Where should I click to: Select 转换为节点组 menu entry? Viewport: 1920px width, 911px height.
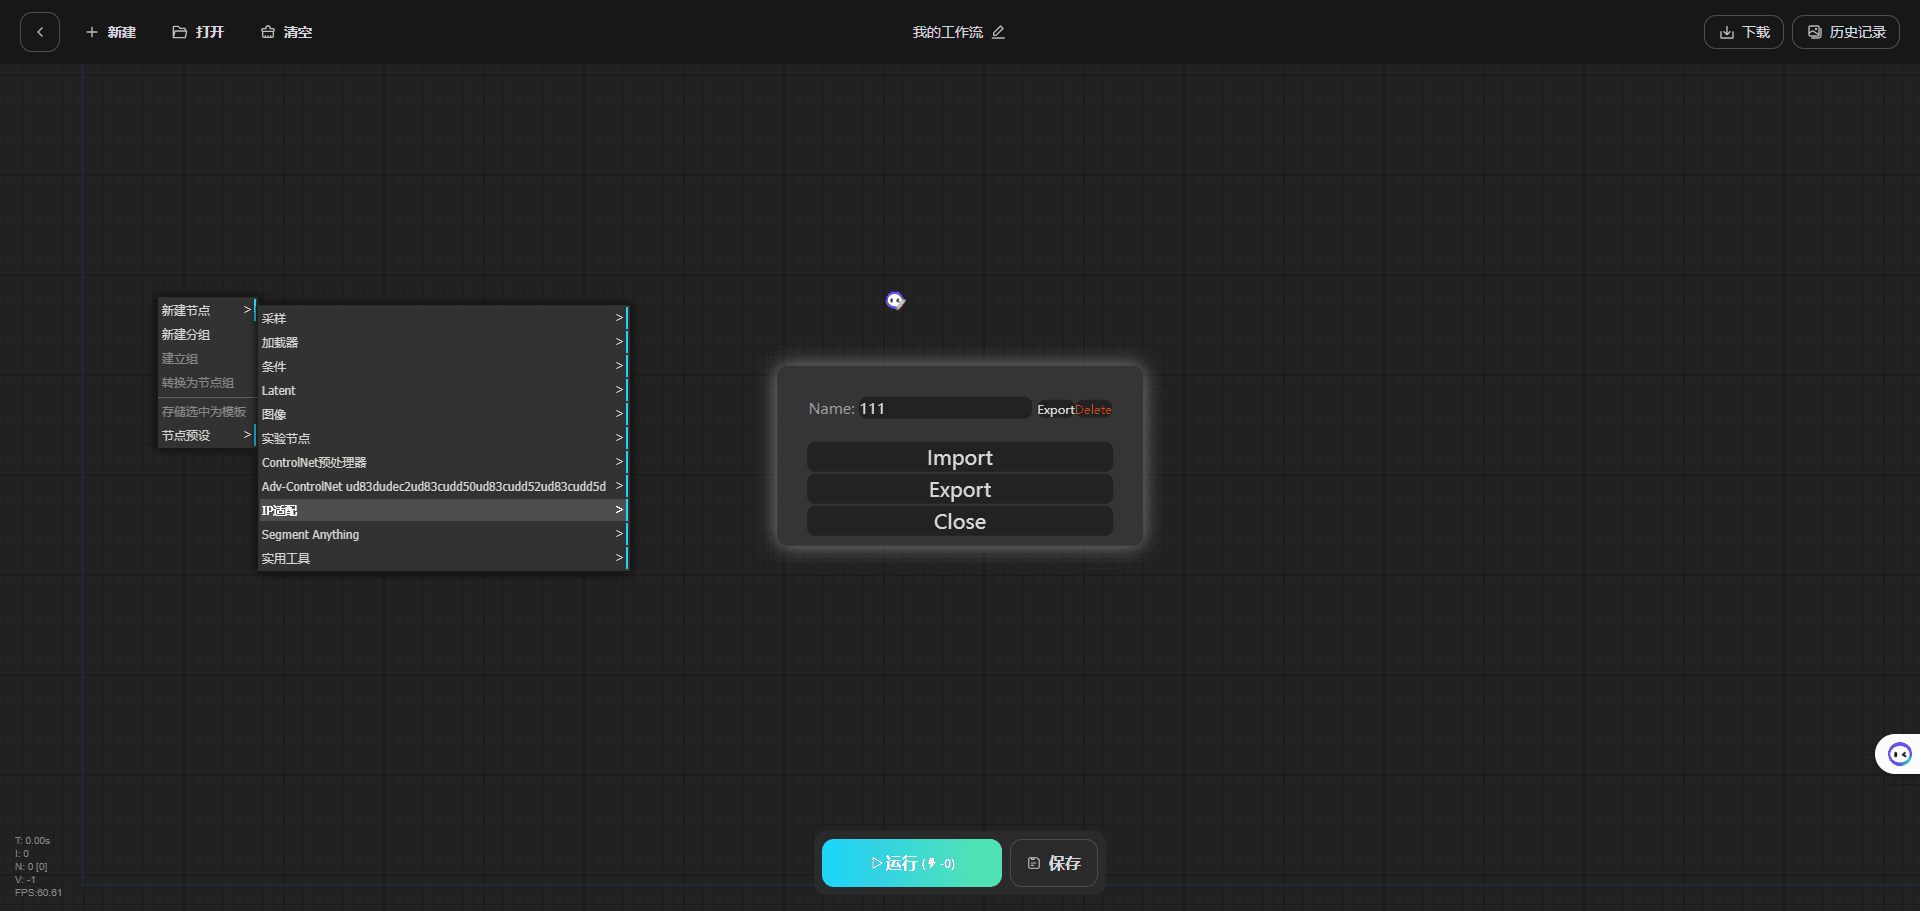click(x=206, y=382)
